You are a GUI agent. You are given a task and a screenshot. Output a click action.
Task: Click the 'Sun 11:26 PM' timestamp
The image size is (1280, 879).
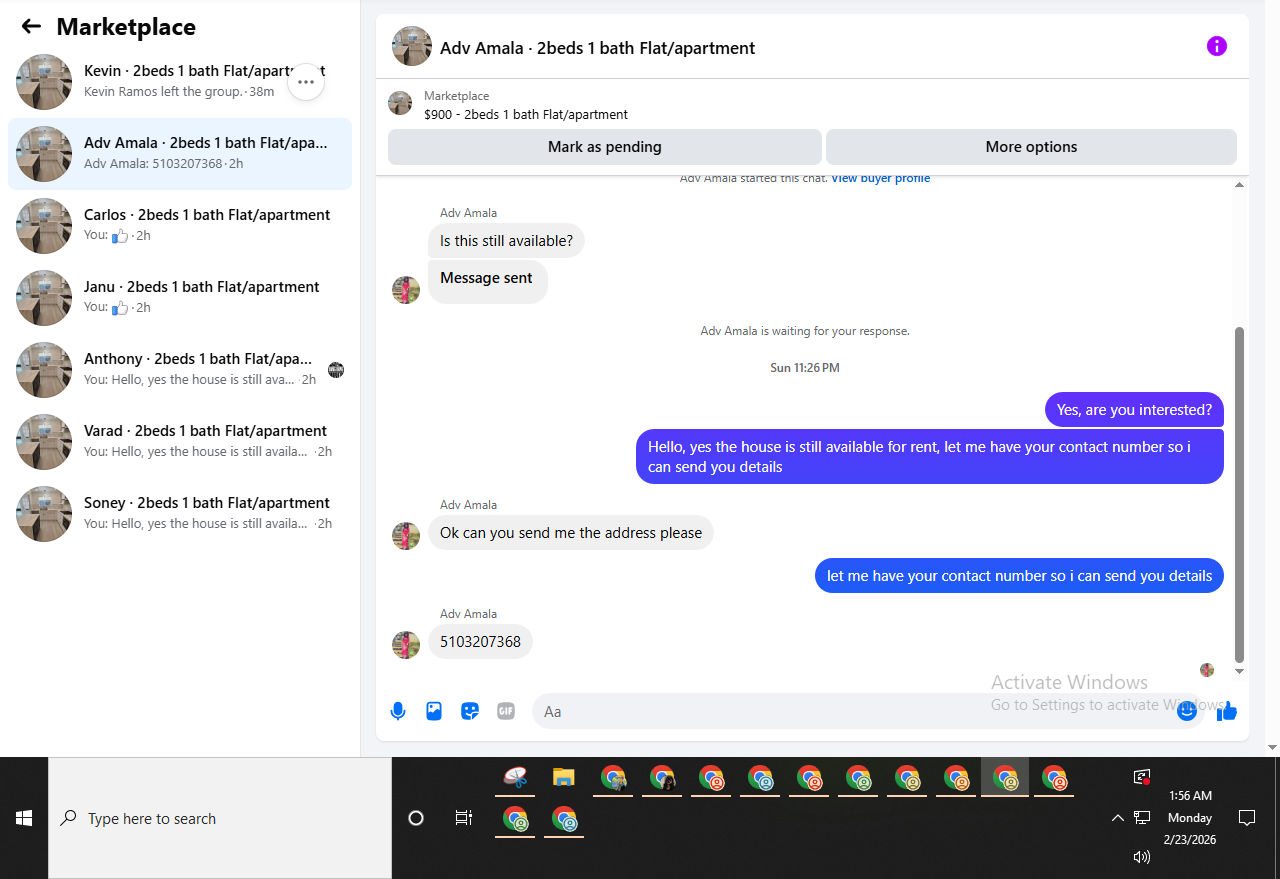tap(805, 368)
